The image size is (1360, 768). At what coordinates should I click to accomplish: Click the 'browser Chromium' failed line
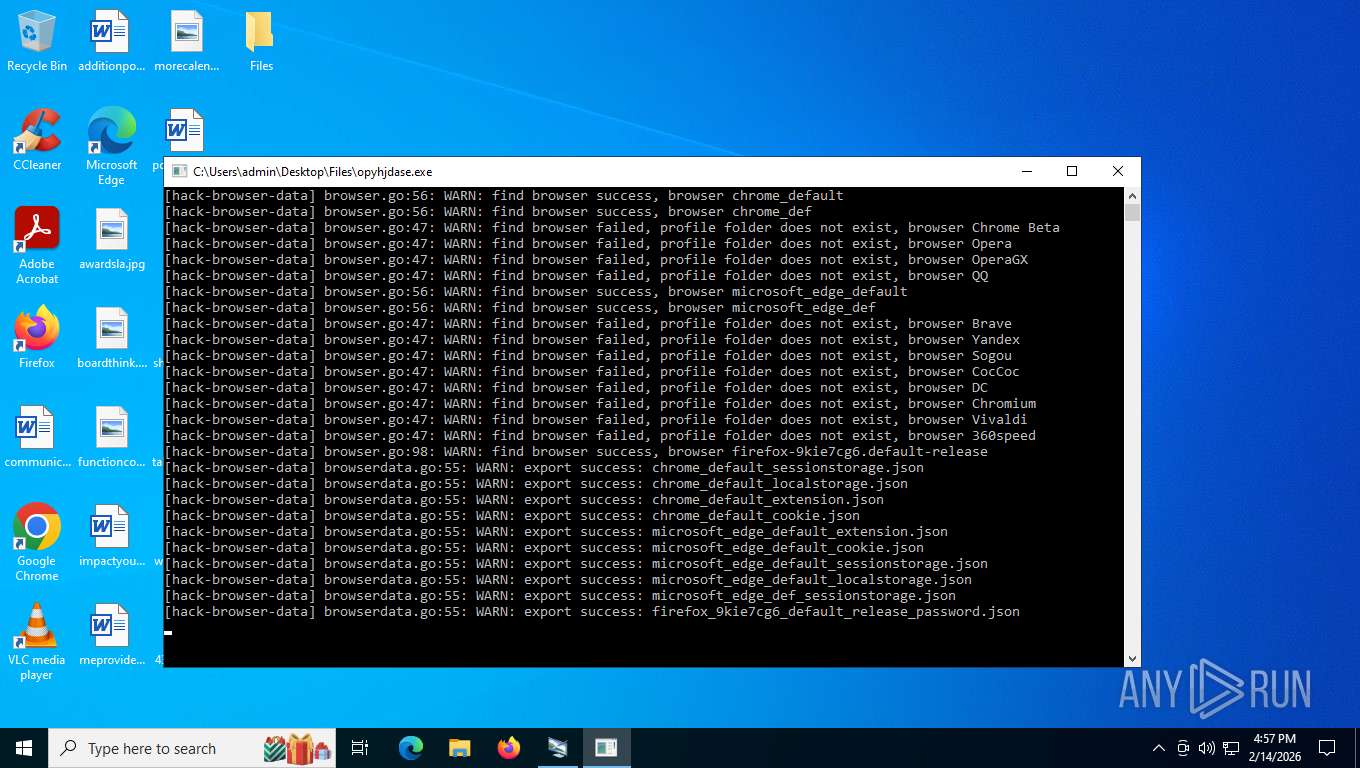pyautogui.click(x=600, y=403)
